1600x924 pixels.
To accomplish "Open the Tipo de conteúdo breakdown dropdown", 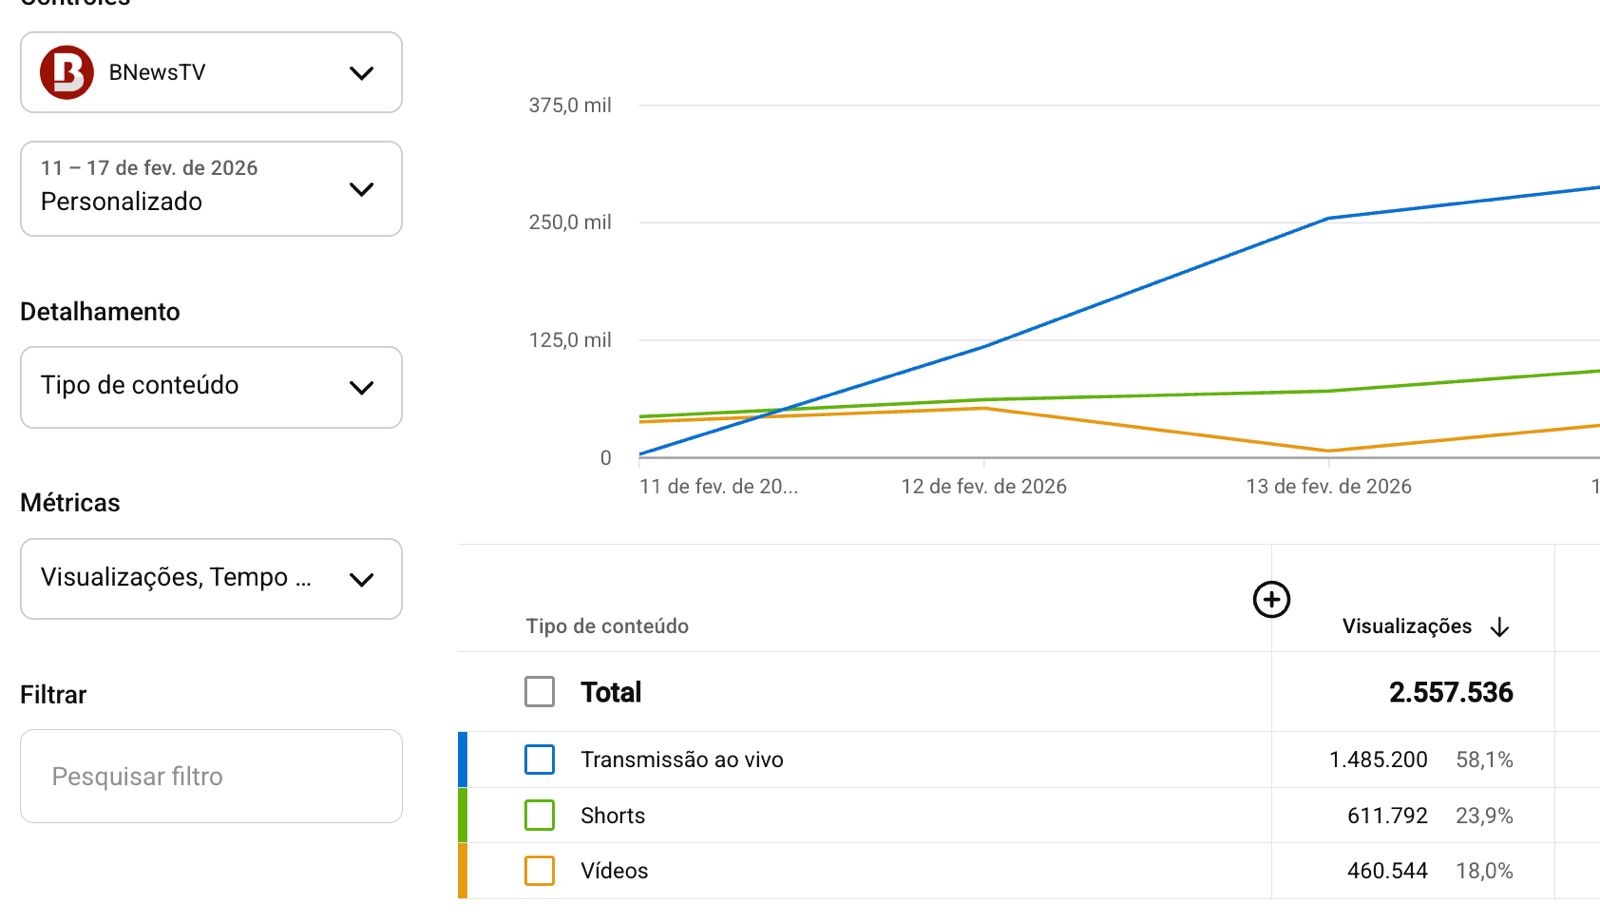I will [361, 387].
